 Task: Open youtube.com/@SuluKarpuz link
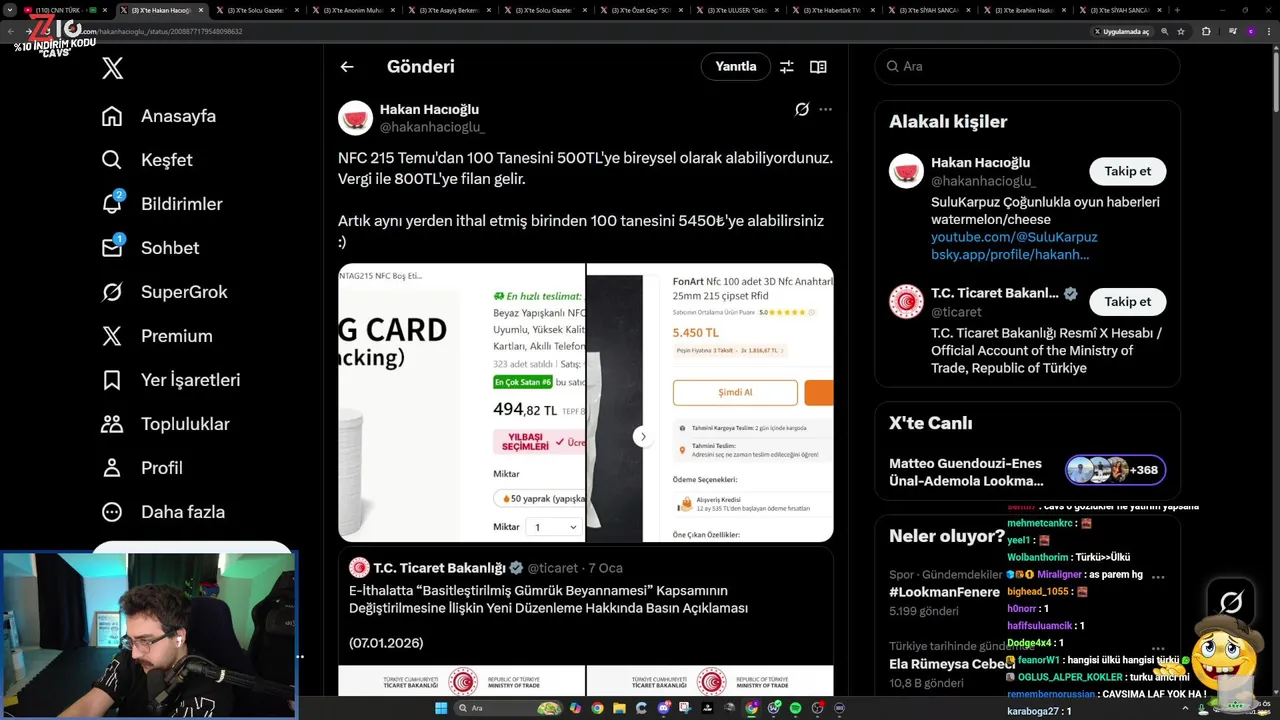pos(1014,237)
